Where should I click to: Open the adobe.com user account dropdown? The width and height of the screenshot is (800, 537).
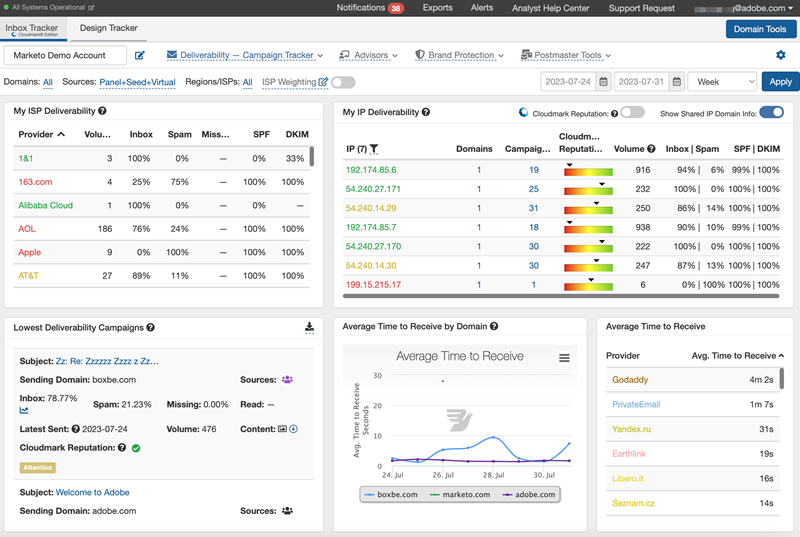[744, 8]
